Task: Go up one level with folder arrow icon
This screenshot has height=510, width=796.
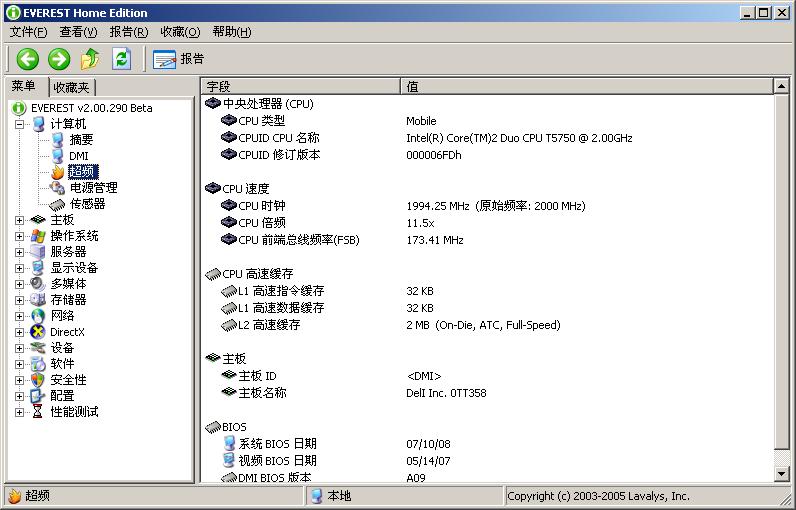Action: (x=90, y=59)
